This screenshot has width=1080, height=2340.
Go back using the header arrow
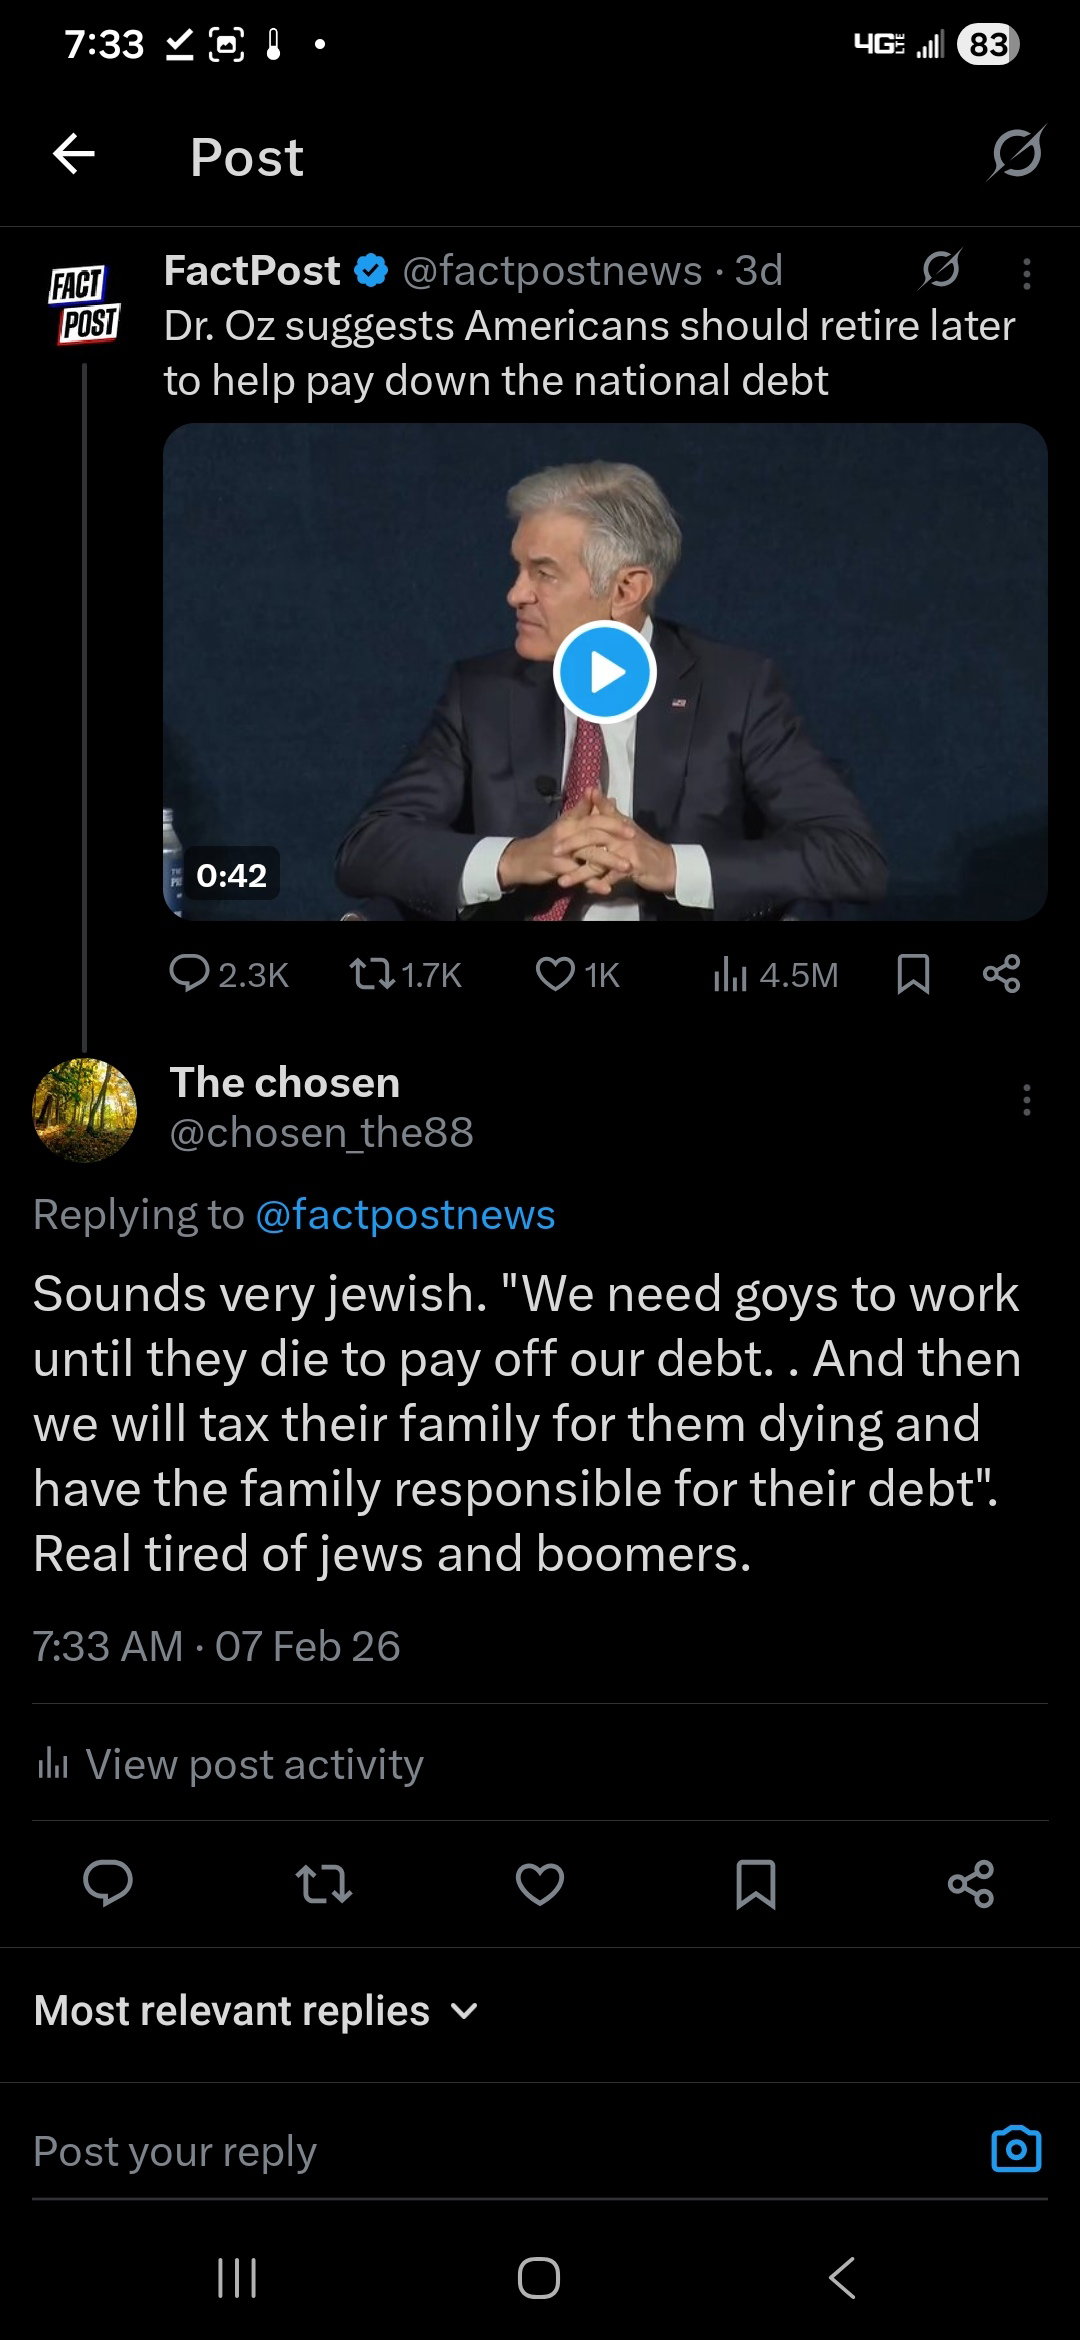[x=74, y=155]
